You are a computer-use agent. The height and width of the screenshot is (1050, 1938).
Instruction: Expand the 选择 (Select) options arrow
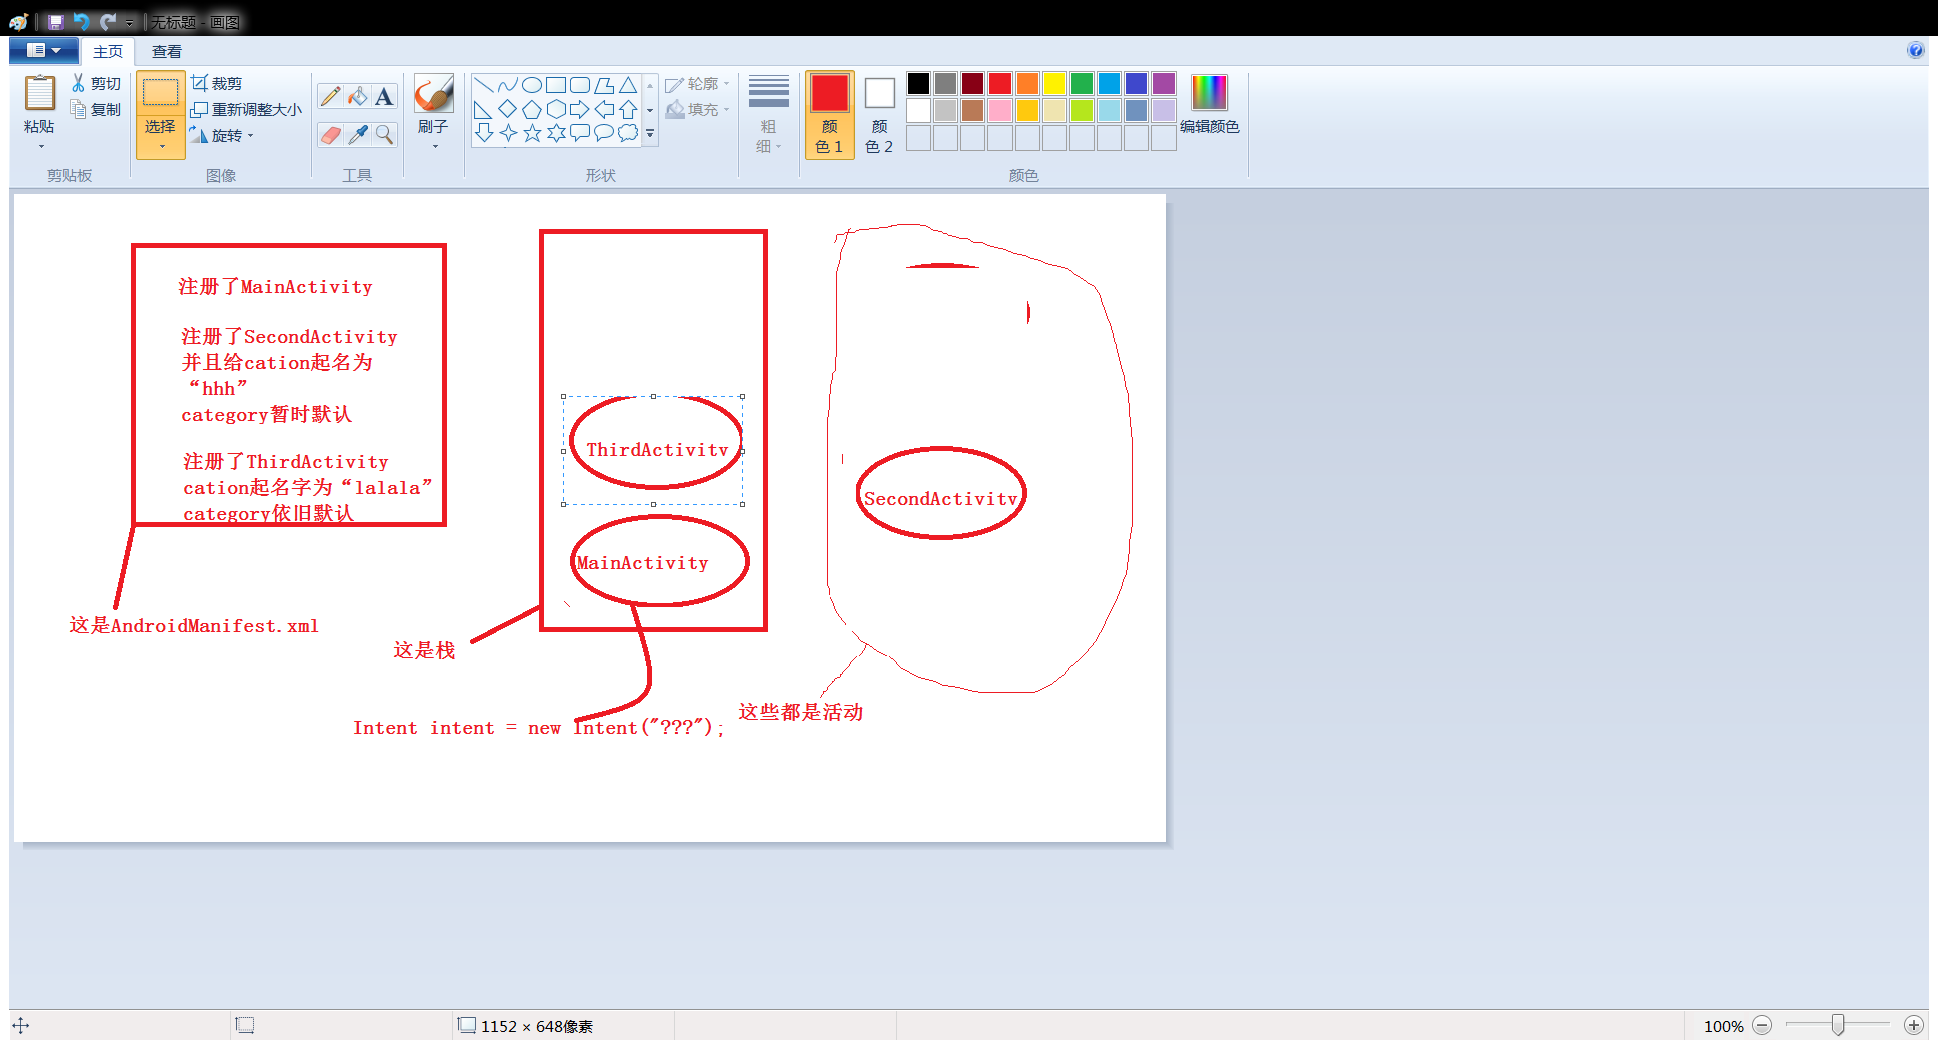coord(161,148)
